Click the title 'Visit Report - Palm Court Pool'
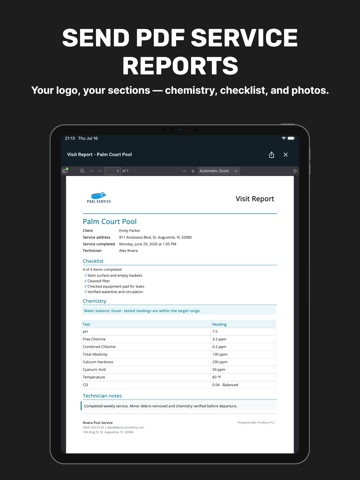The height and width of the screenshot is (480, 360). (x=99, y=155)
